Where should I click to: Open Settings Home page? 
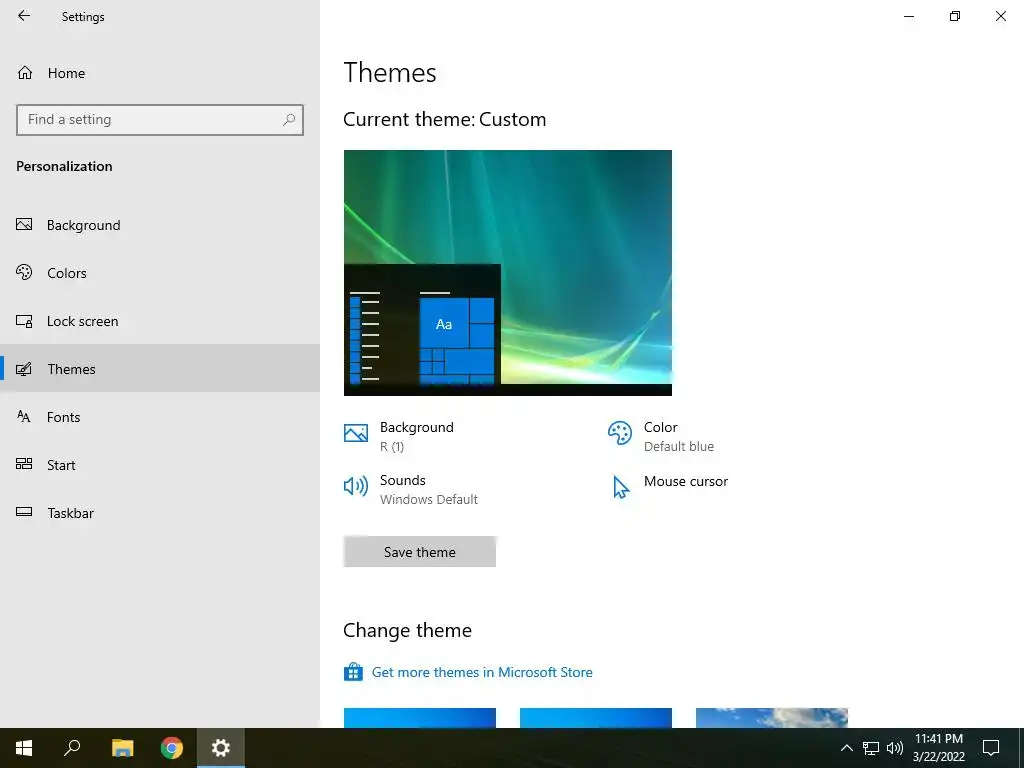click(x=160, y=73)
